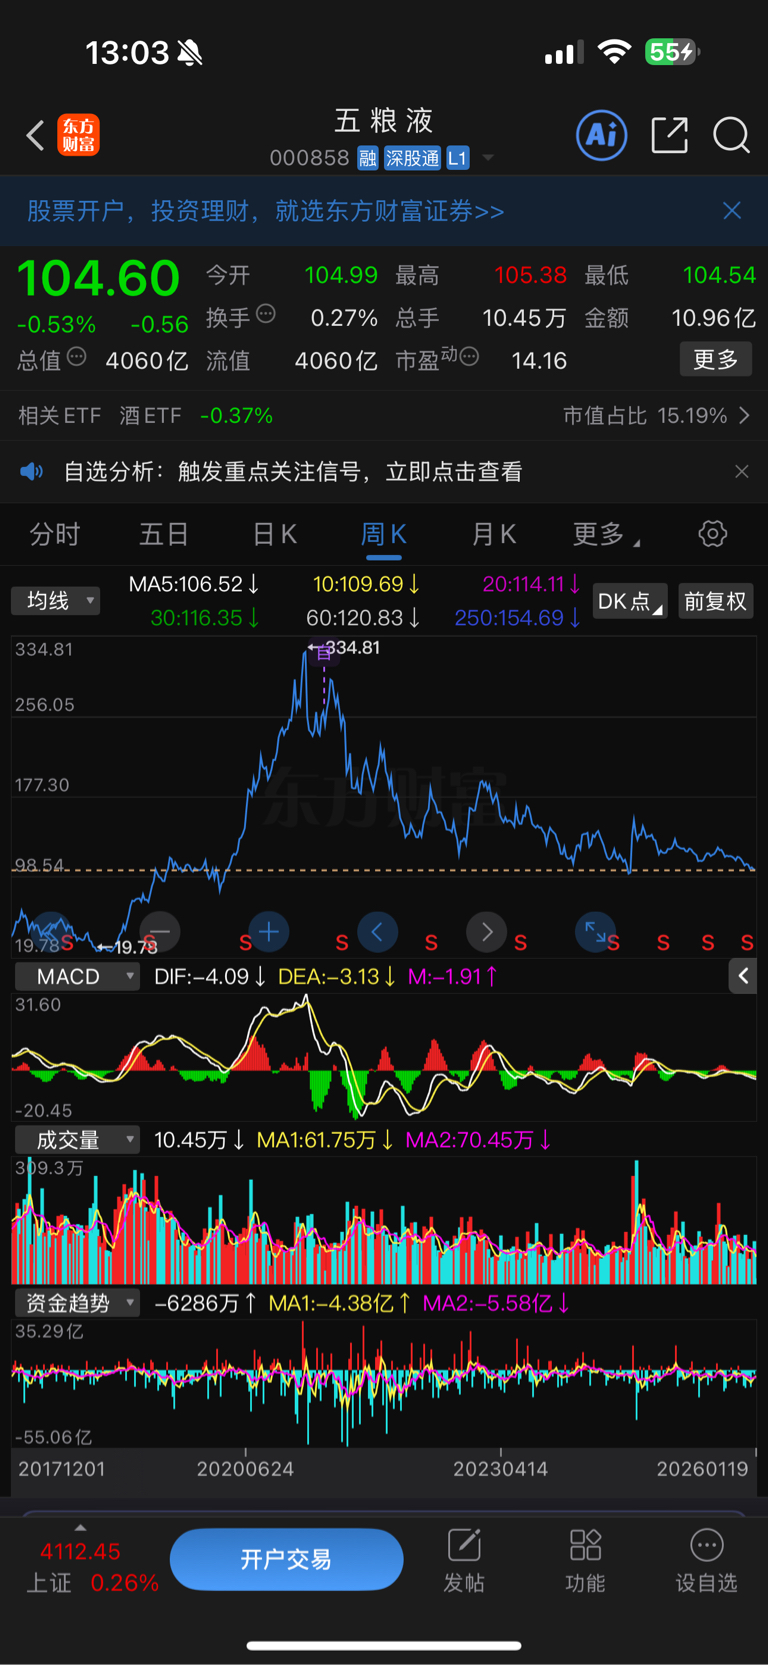The width and height of the screenshot is (768, 1665).
Task: Tap the 融 margin badge
Action: coord(368,158)
